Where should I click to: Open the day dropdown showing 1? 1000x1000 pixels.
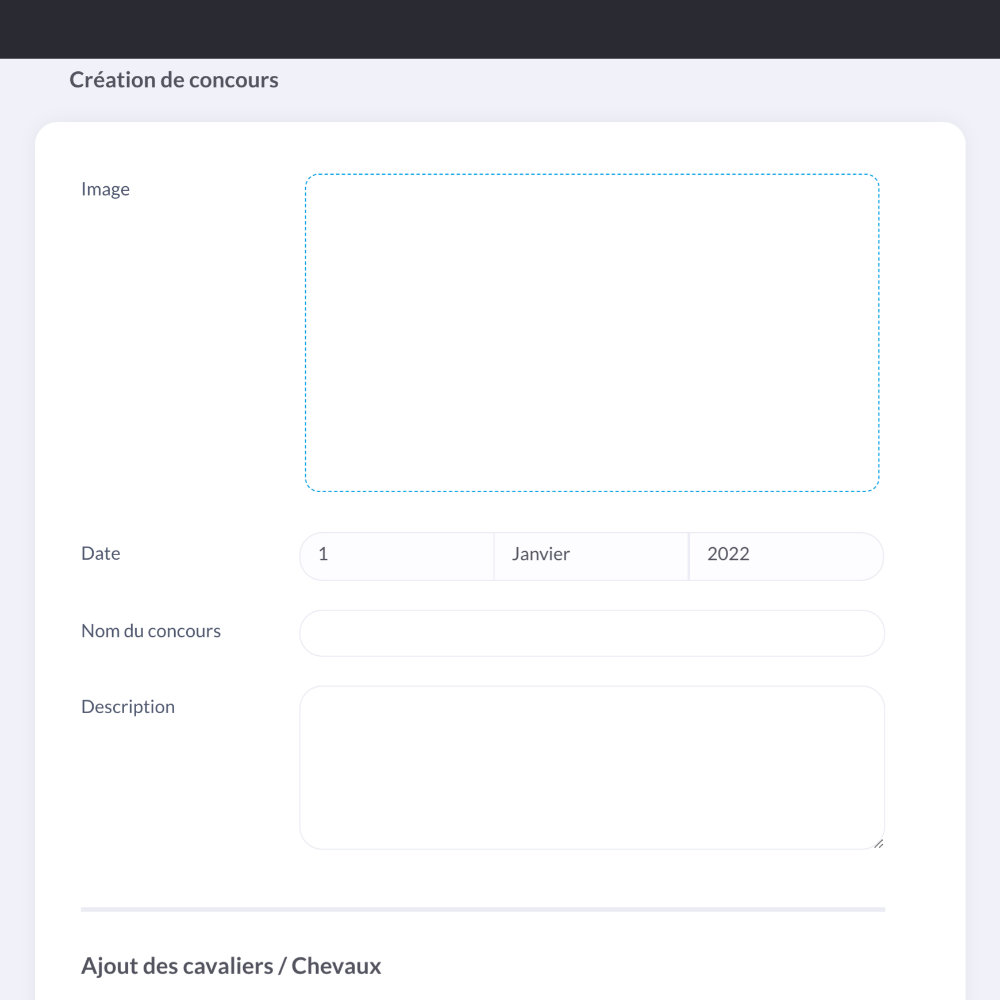coord(397,556)
